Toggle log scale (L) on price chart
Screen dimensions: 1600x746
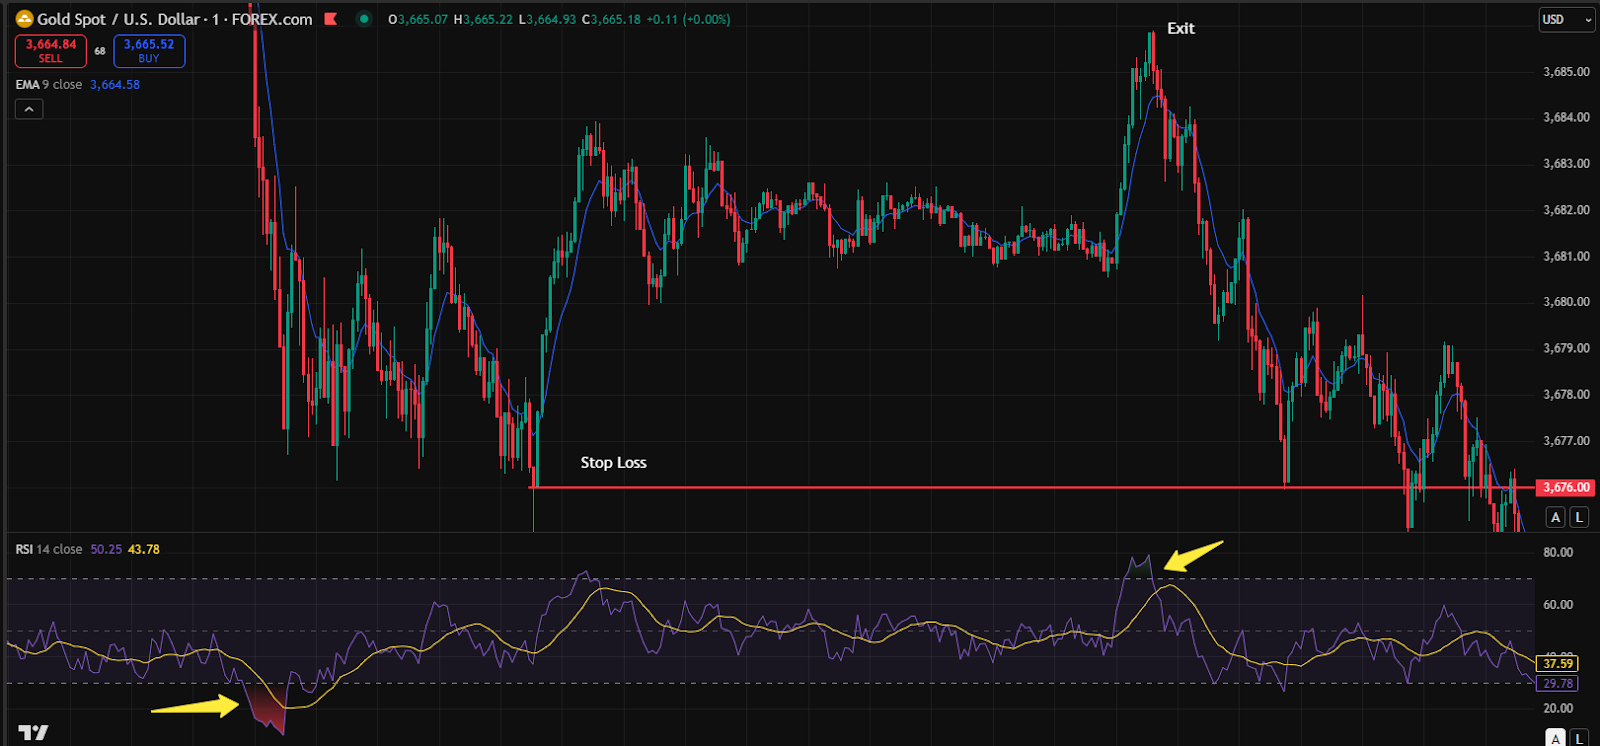(1579, 517)
